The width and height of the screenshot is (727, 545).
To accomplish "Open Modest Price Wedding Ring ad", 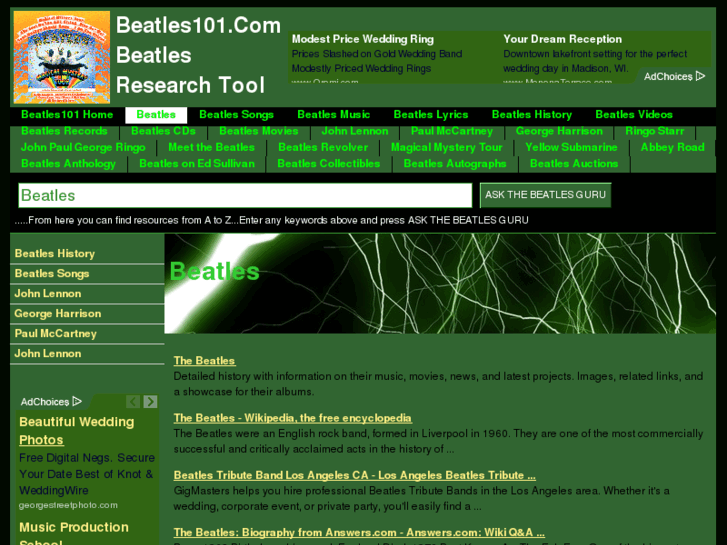I will (x=363, y=39).
